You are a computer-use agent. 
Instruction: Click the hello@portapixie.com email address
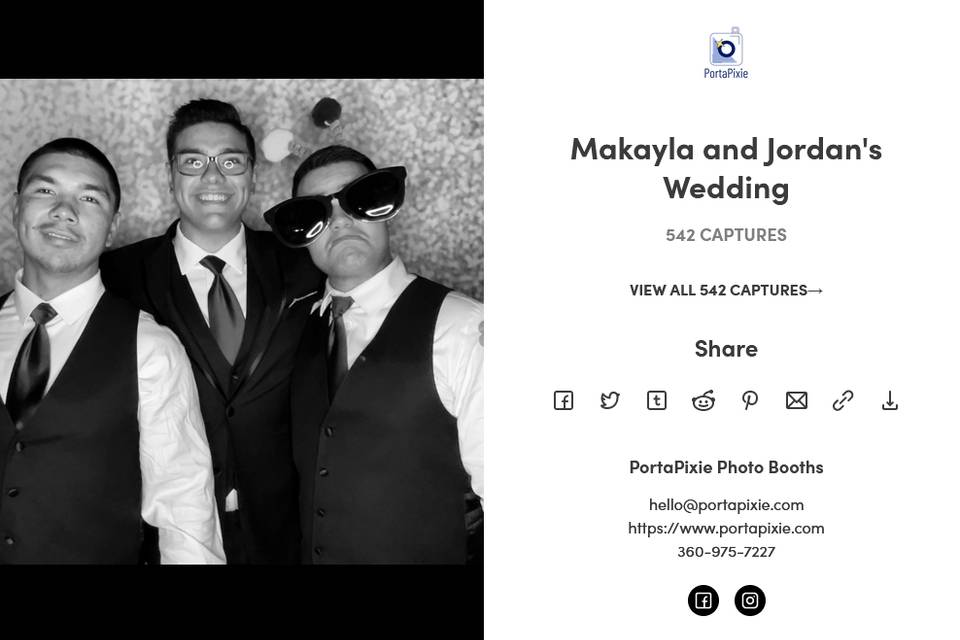point(726,505)
